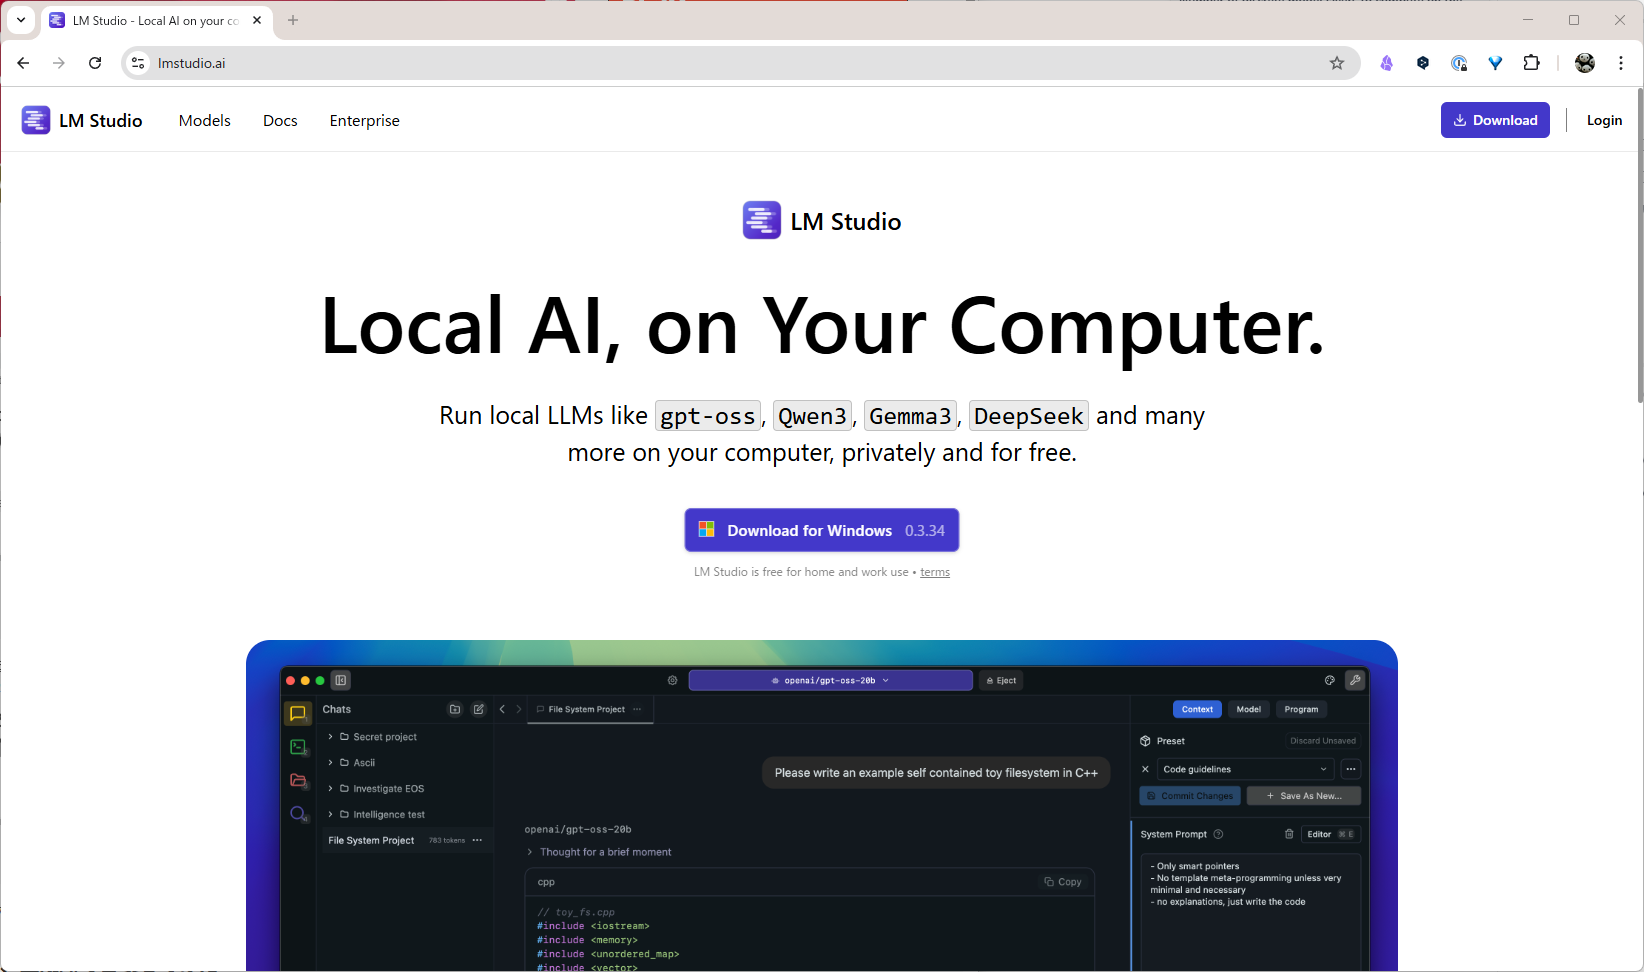Open the Chrome three-dot menu
1644x972 pixels.
pos(1621,63)
